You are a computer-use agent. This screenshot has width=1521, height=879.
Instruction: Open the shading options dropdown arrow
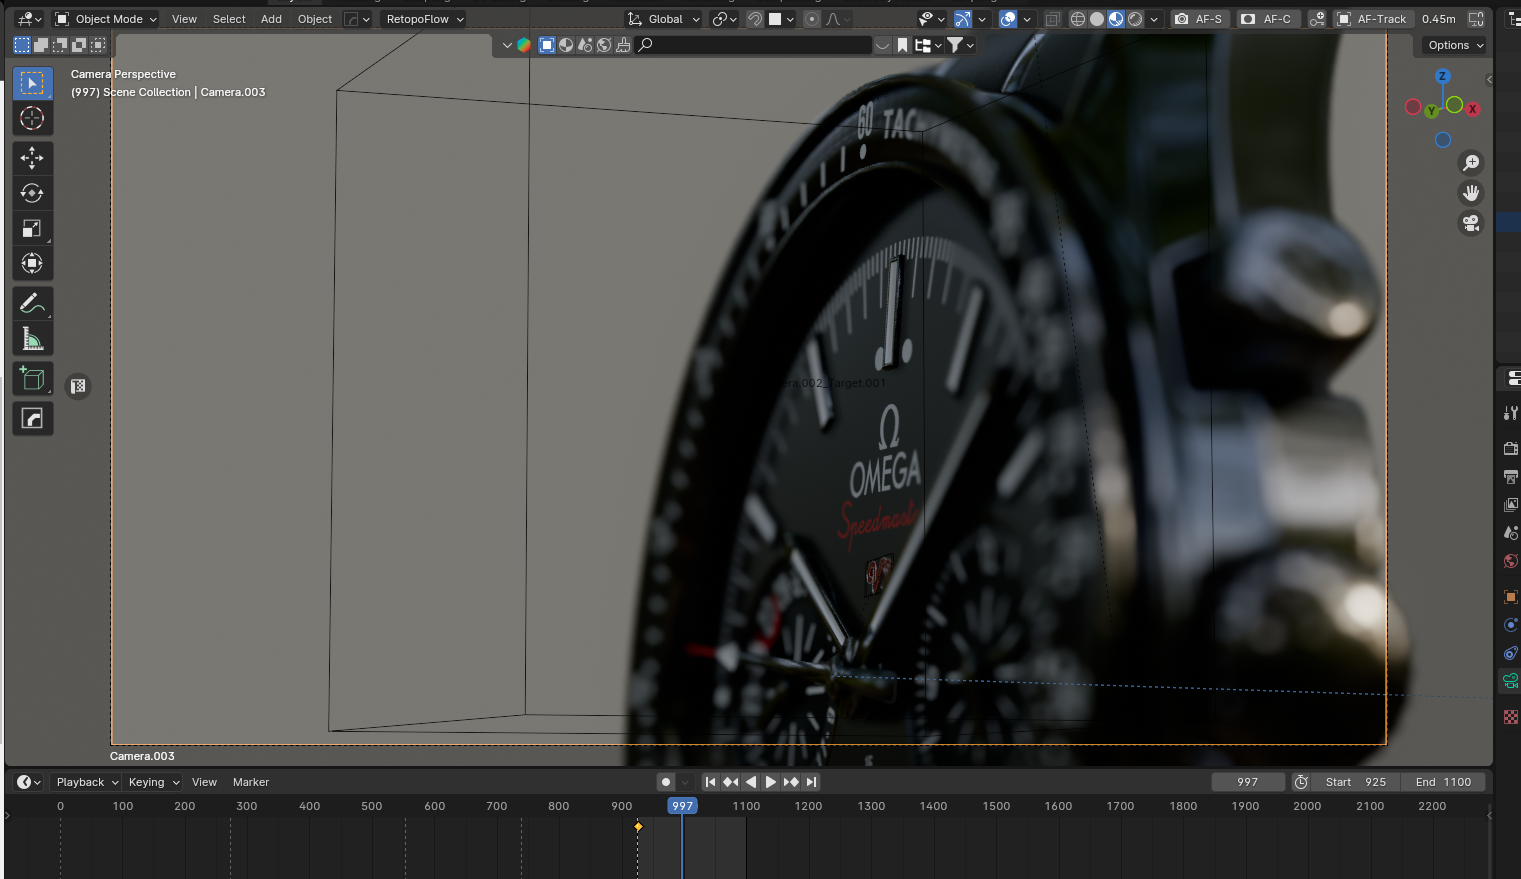point(1154,19)
